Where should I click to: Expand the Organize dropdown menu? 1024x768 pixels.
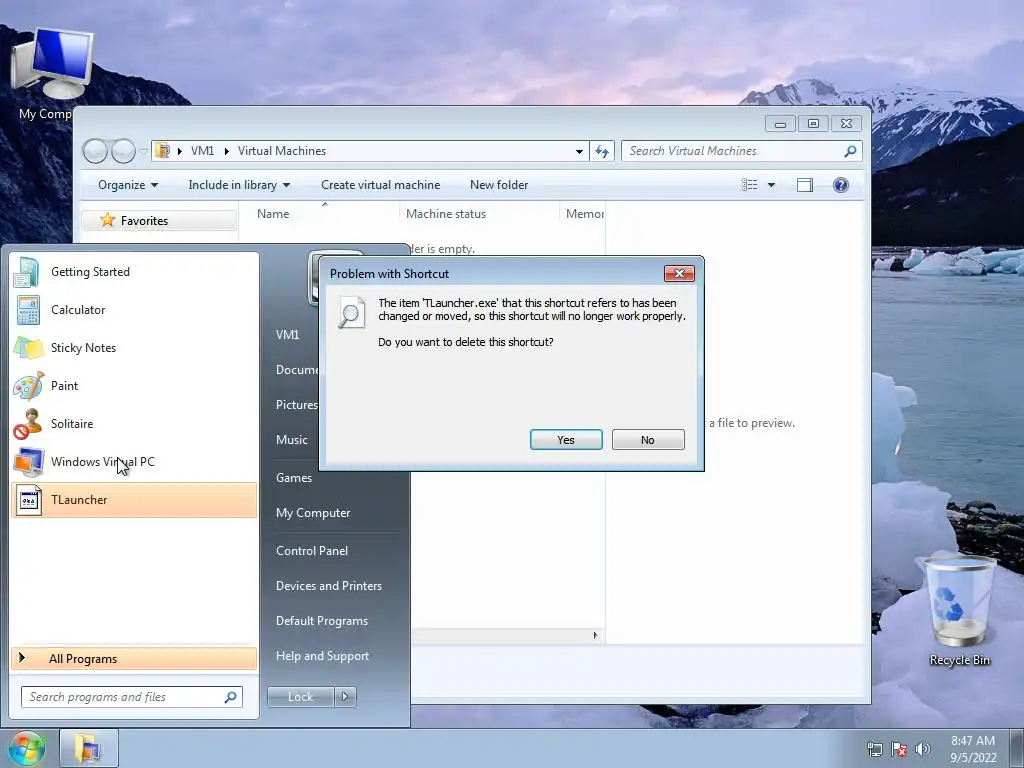(128, 185)
